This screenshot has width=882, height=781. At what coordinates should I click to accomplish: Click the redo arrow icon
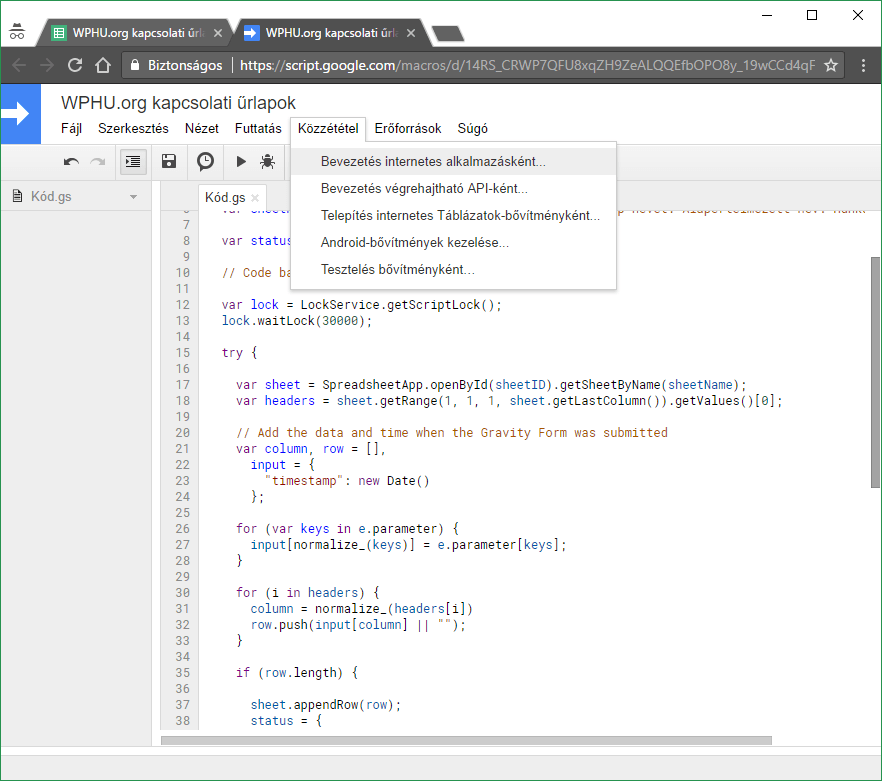click(98, 161)
